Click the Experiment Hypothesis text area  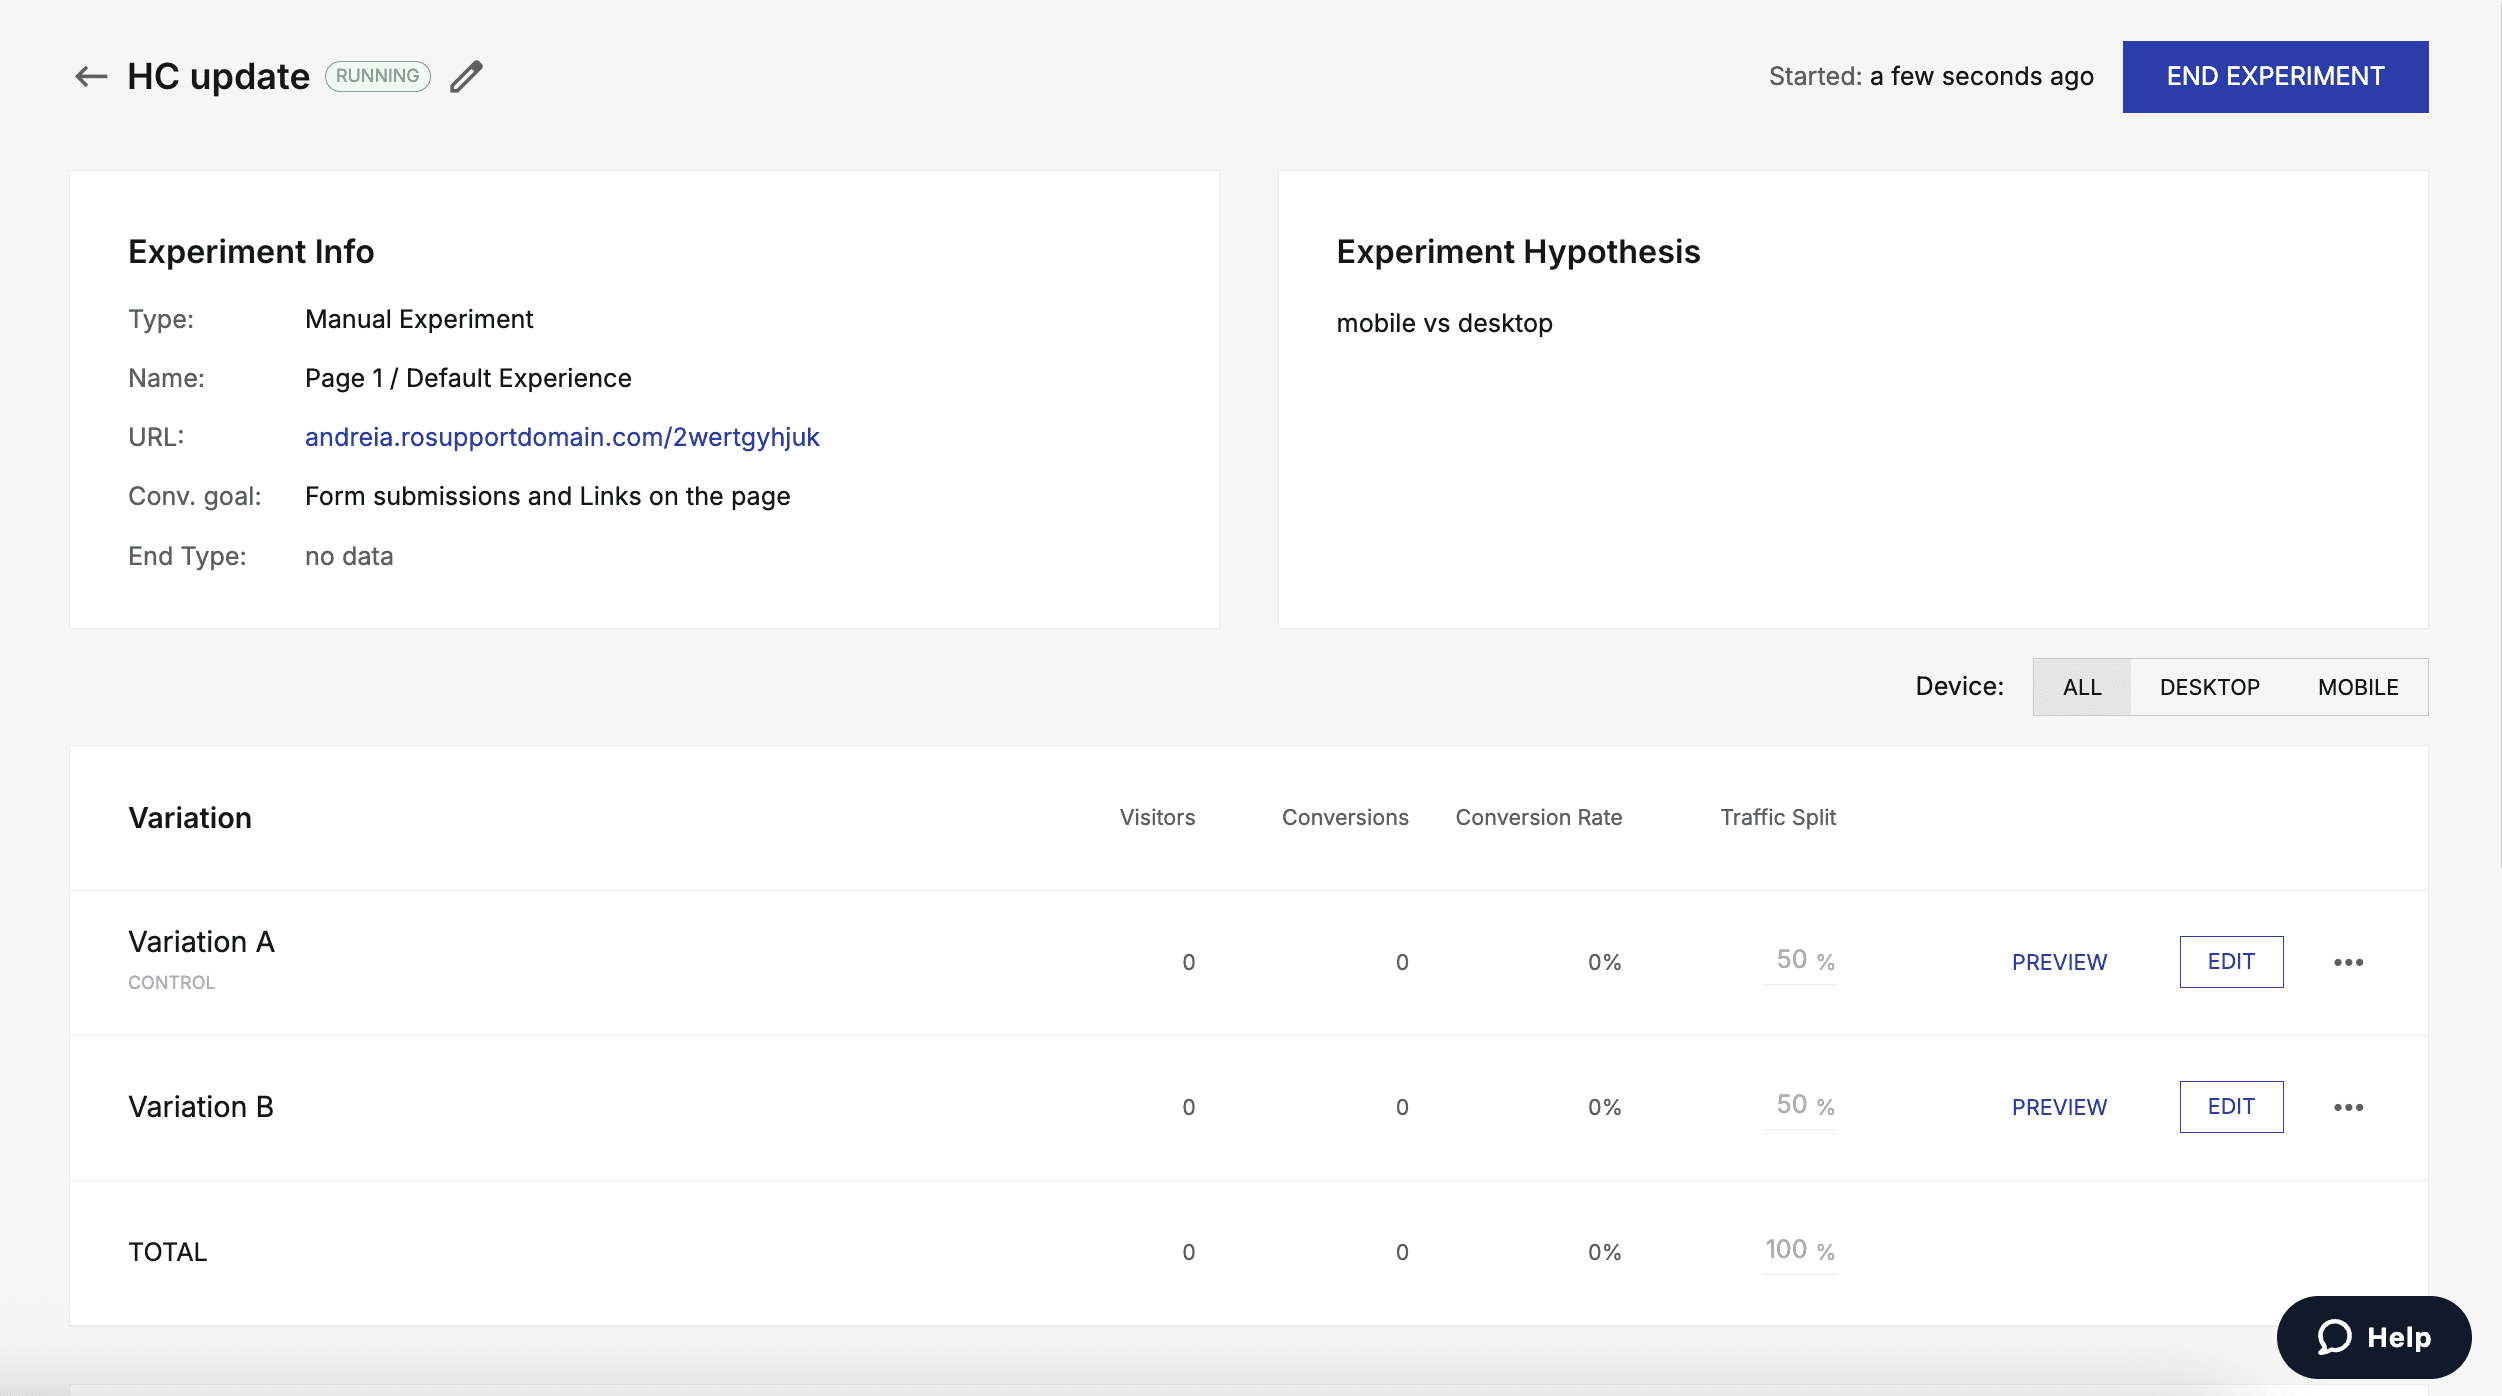pyautogui.click(x=1443, y=323)
